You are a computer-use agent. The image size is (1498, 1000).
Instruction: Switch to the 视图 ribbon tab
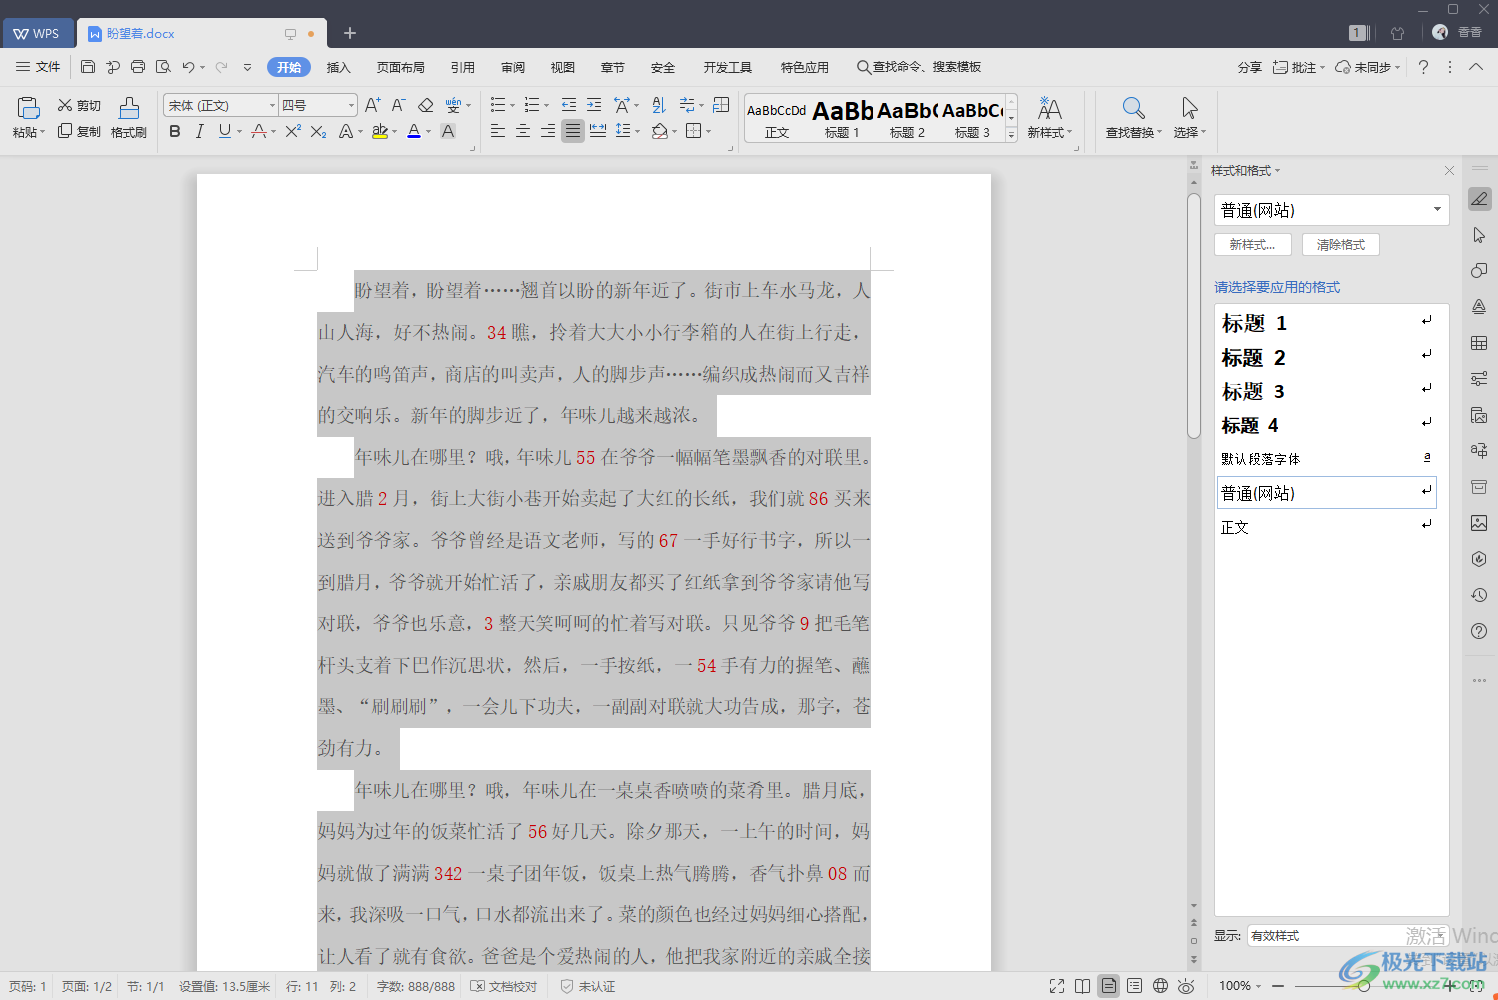[x=563, y=67]
